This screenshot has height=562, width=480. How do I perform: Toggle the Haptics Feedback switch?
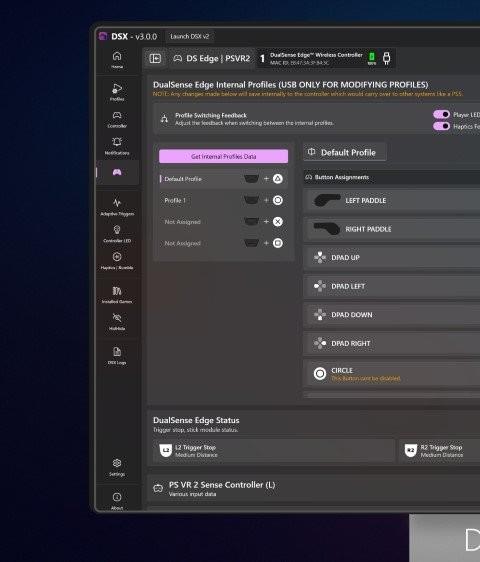(x=441, y=126)
